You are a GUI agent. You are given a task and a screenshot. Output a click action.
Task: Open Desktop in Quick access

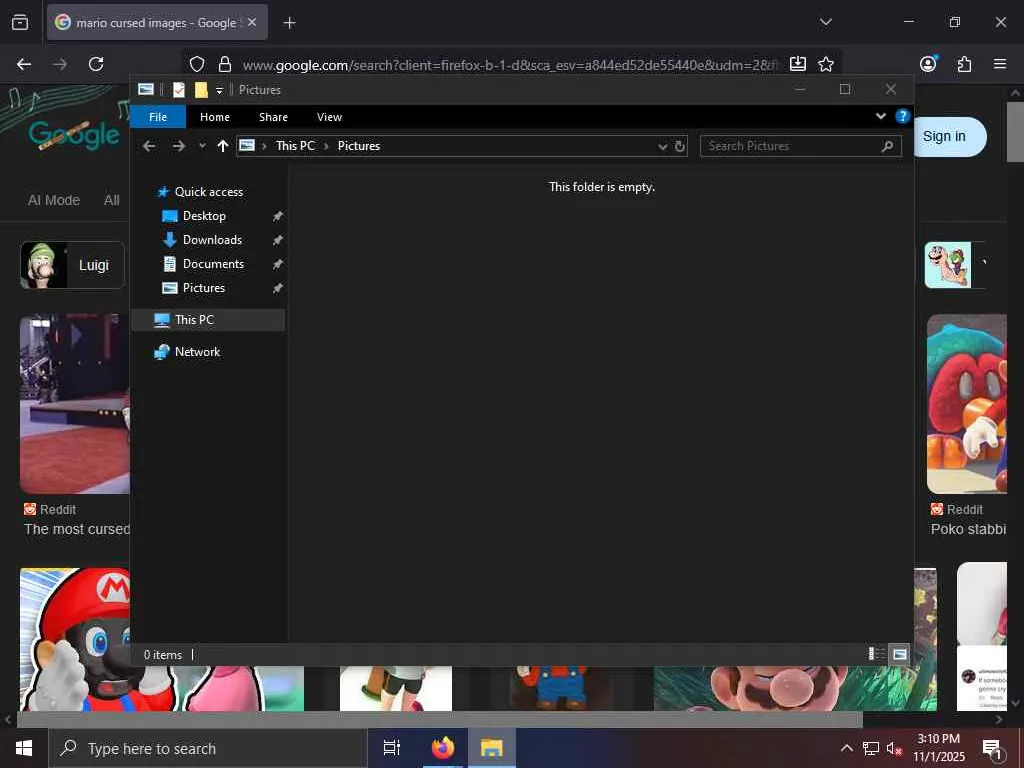(x=204, y=216)
